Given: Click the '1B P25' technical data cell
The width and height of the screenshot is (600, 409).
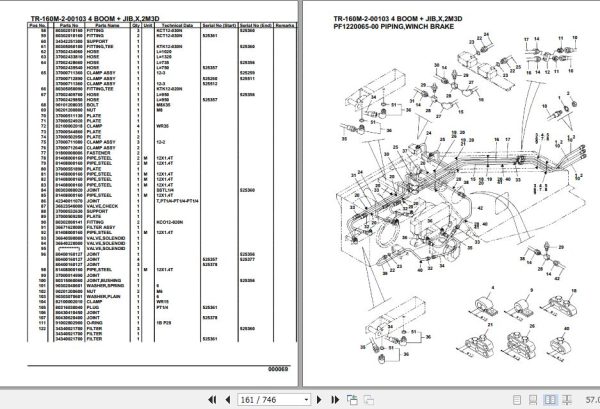Looking at the screenshot, I should click(x=163, y=323).
